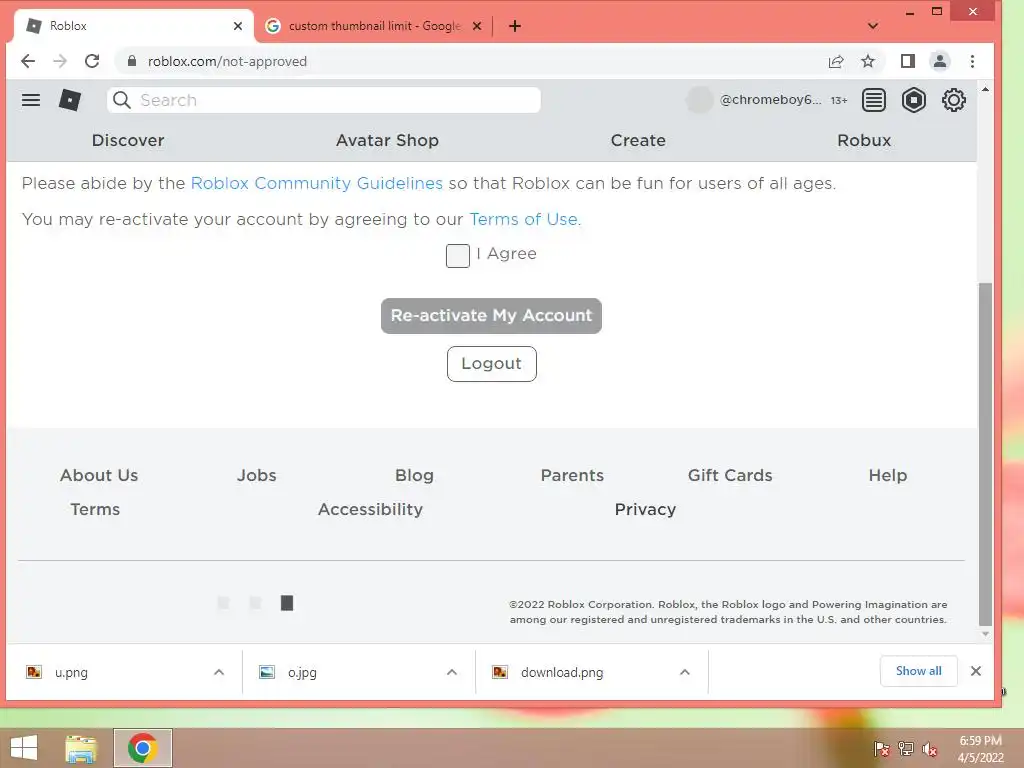Reload the roblox.com page
1024x768 pixels.
point(92,61)
